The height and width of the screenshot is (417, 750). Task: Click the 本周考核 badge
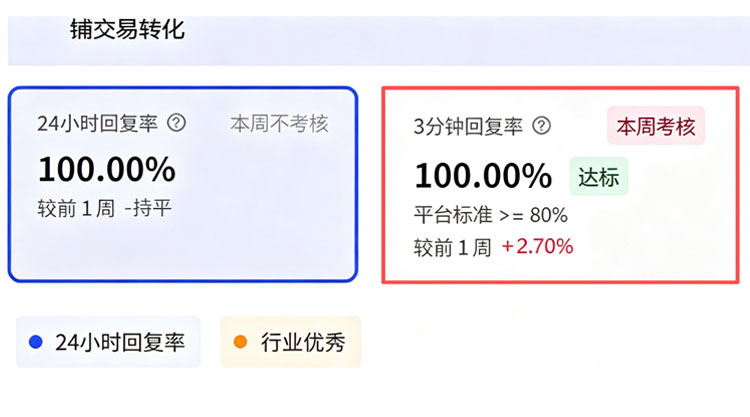pyautogui.click(x=656, y=126)
